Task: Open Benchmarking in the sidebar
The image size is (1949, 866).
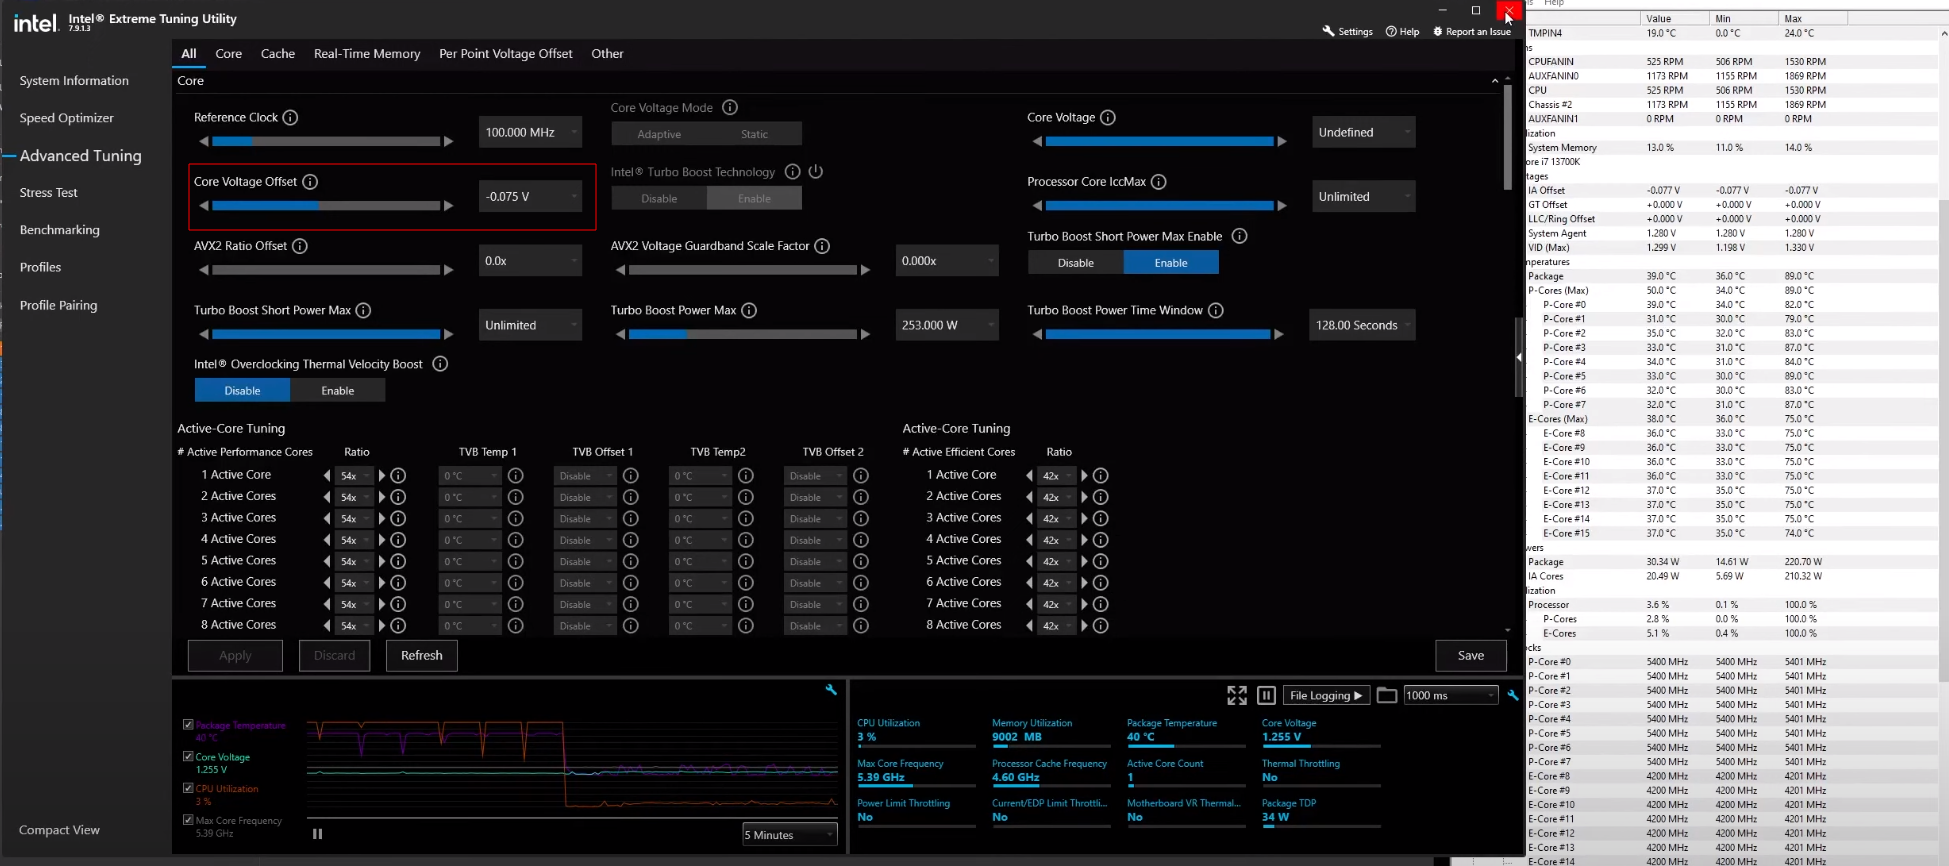Action: [x=60, y=230]
